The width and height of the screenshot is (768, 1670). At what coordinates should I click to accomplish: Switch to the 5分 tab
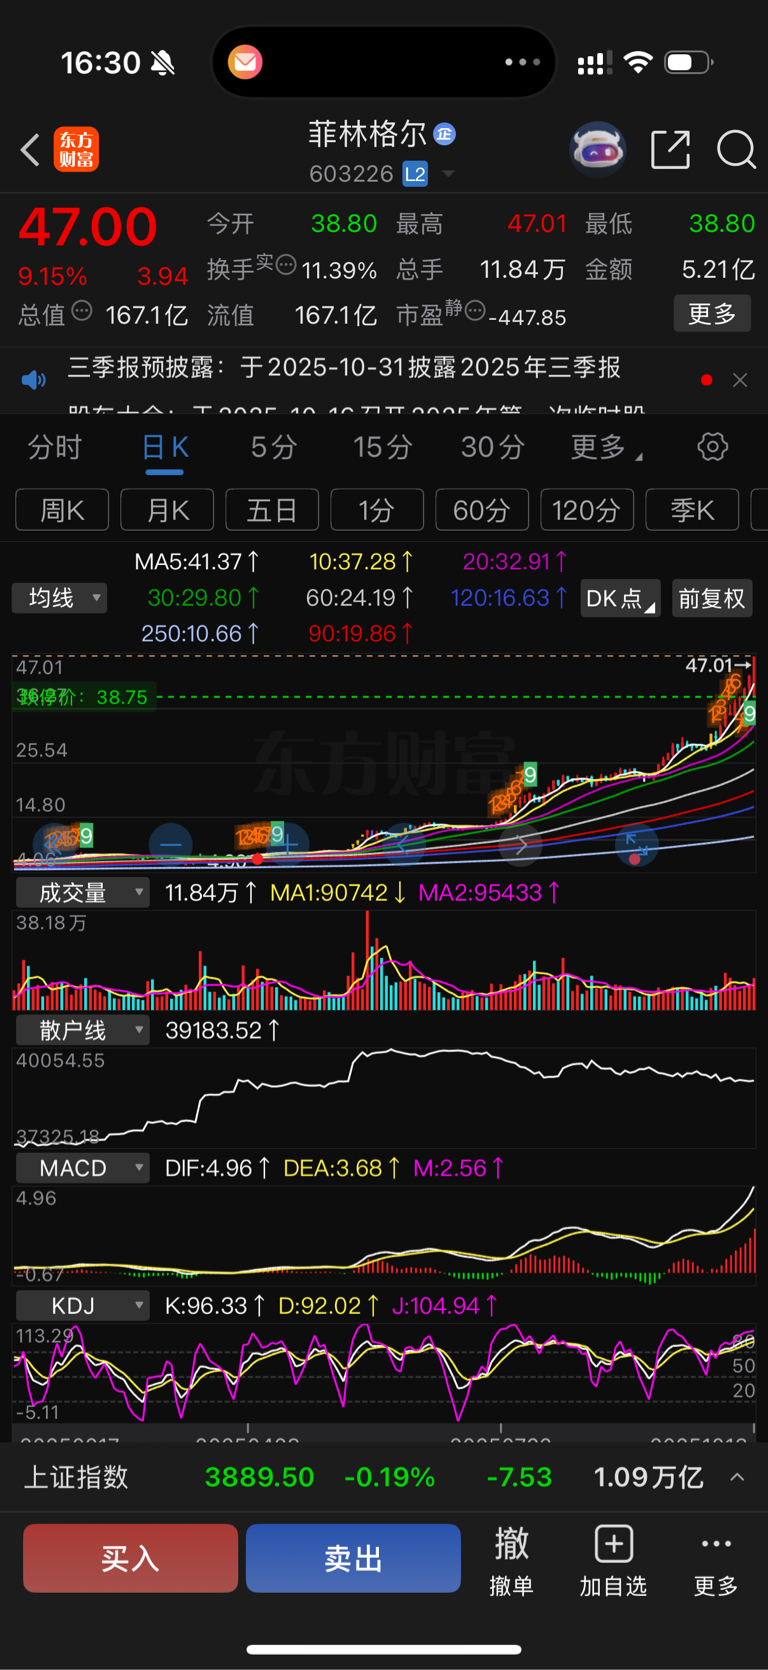tap(274, 447)
